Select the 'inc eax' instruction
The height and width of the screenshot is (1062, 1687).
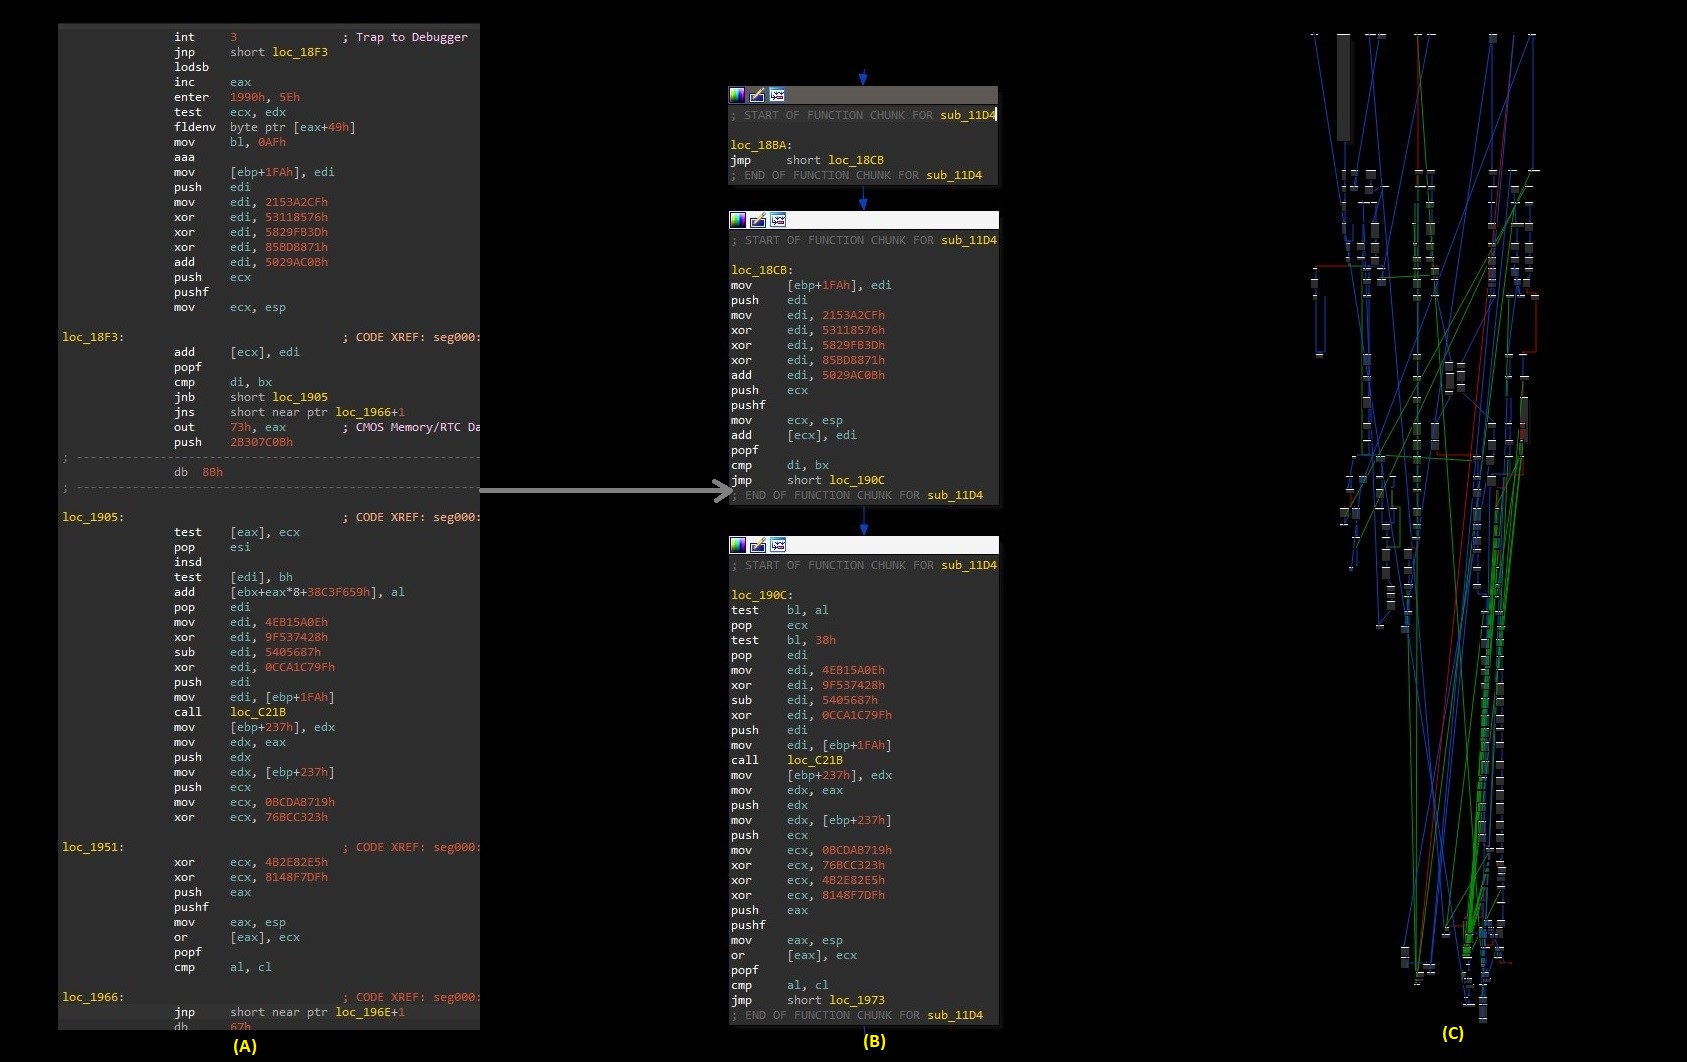pos(212,82)
